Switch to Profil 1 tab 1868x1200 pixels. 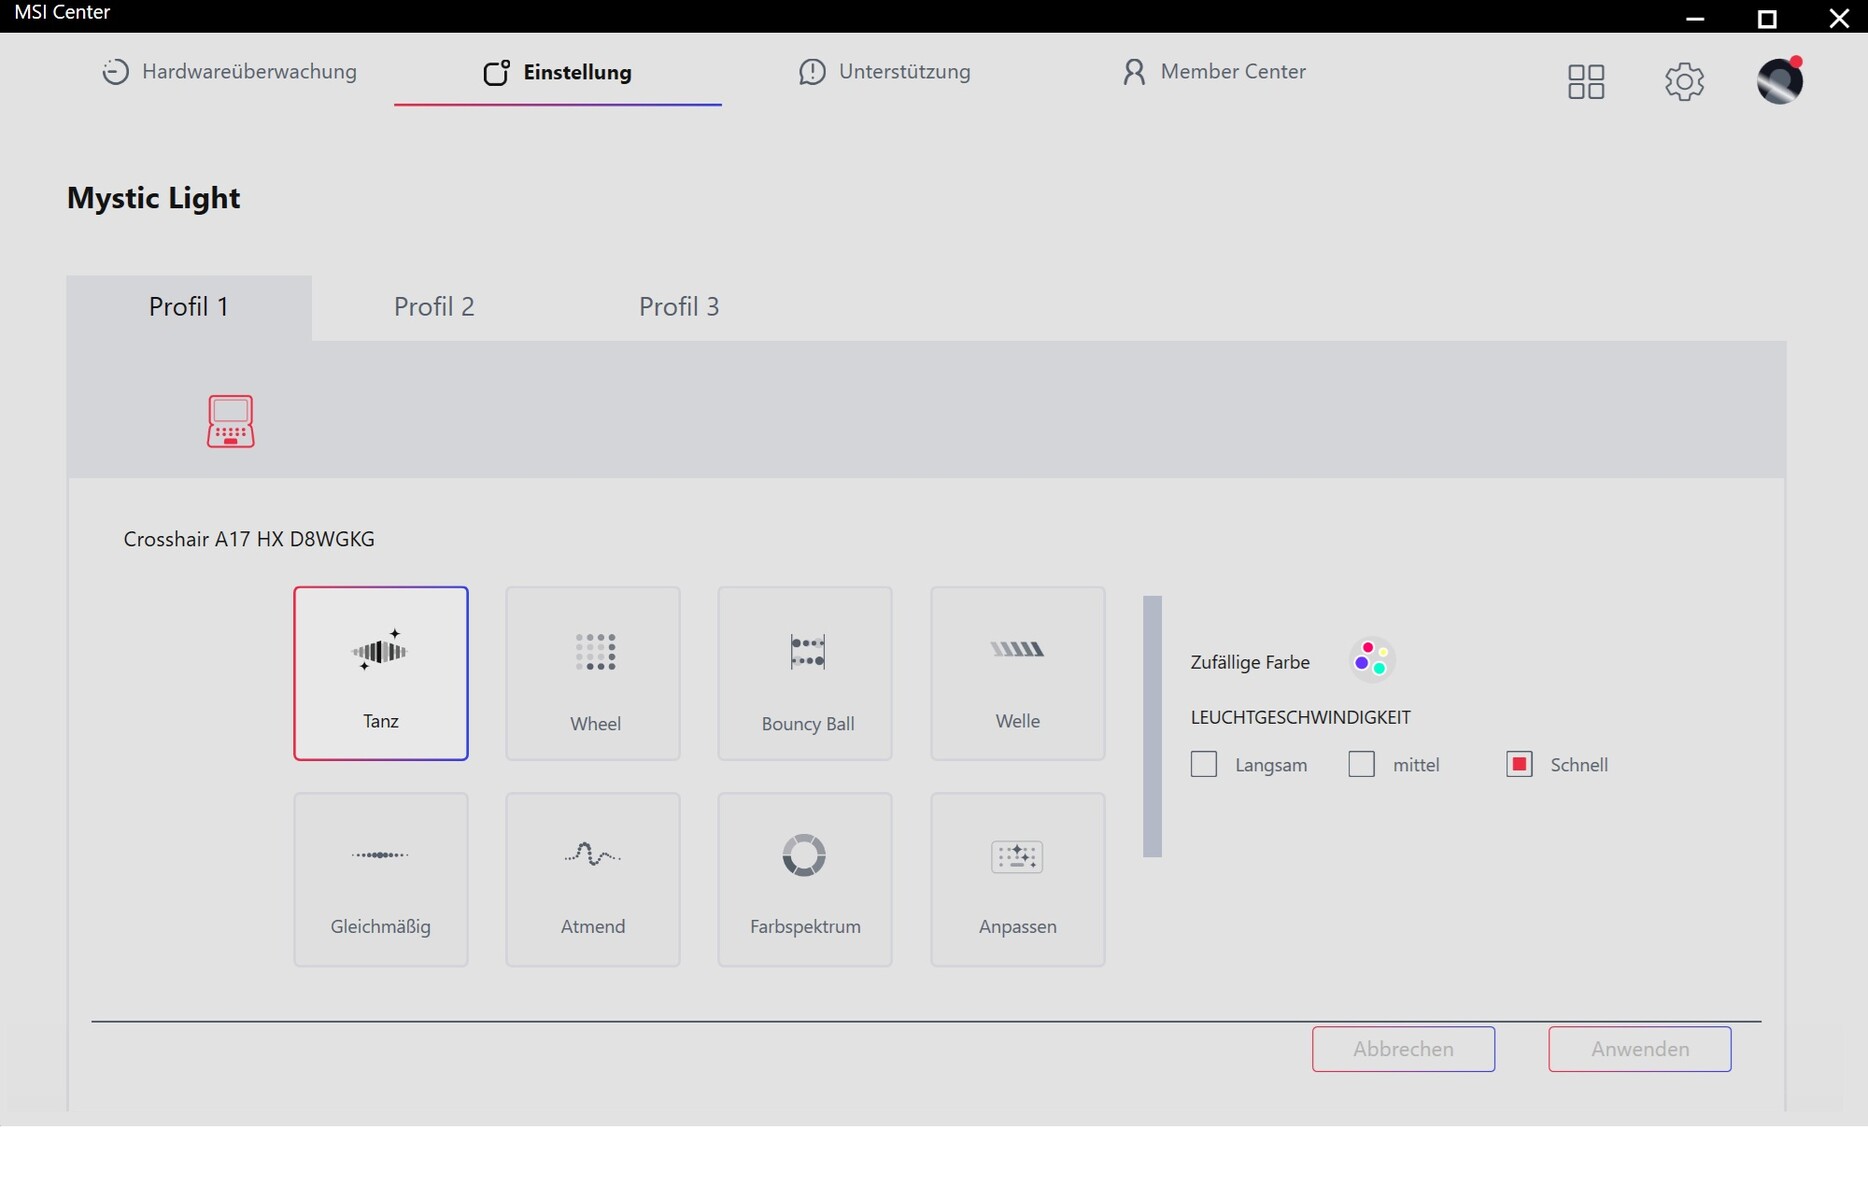(x=189, y=307)
